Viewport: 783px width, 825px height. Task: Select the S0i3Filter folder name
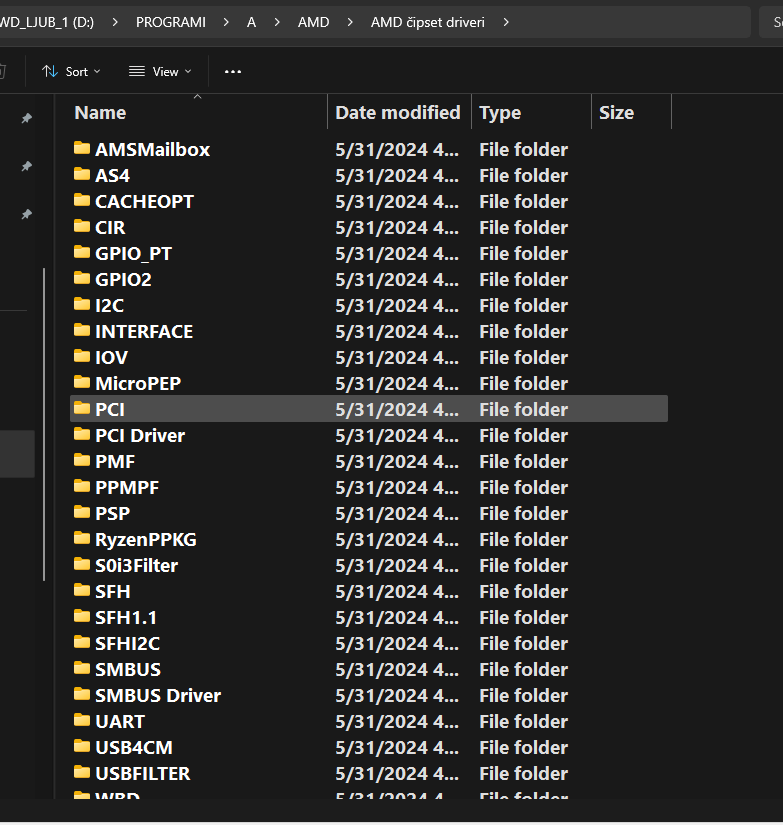pos(136,565)
